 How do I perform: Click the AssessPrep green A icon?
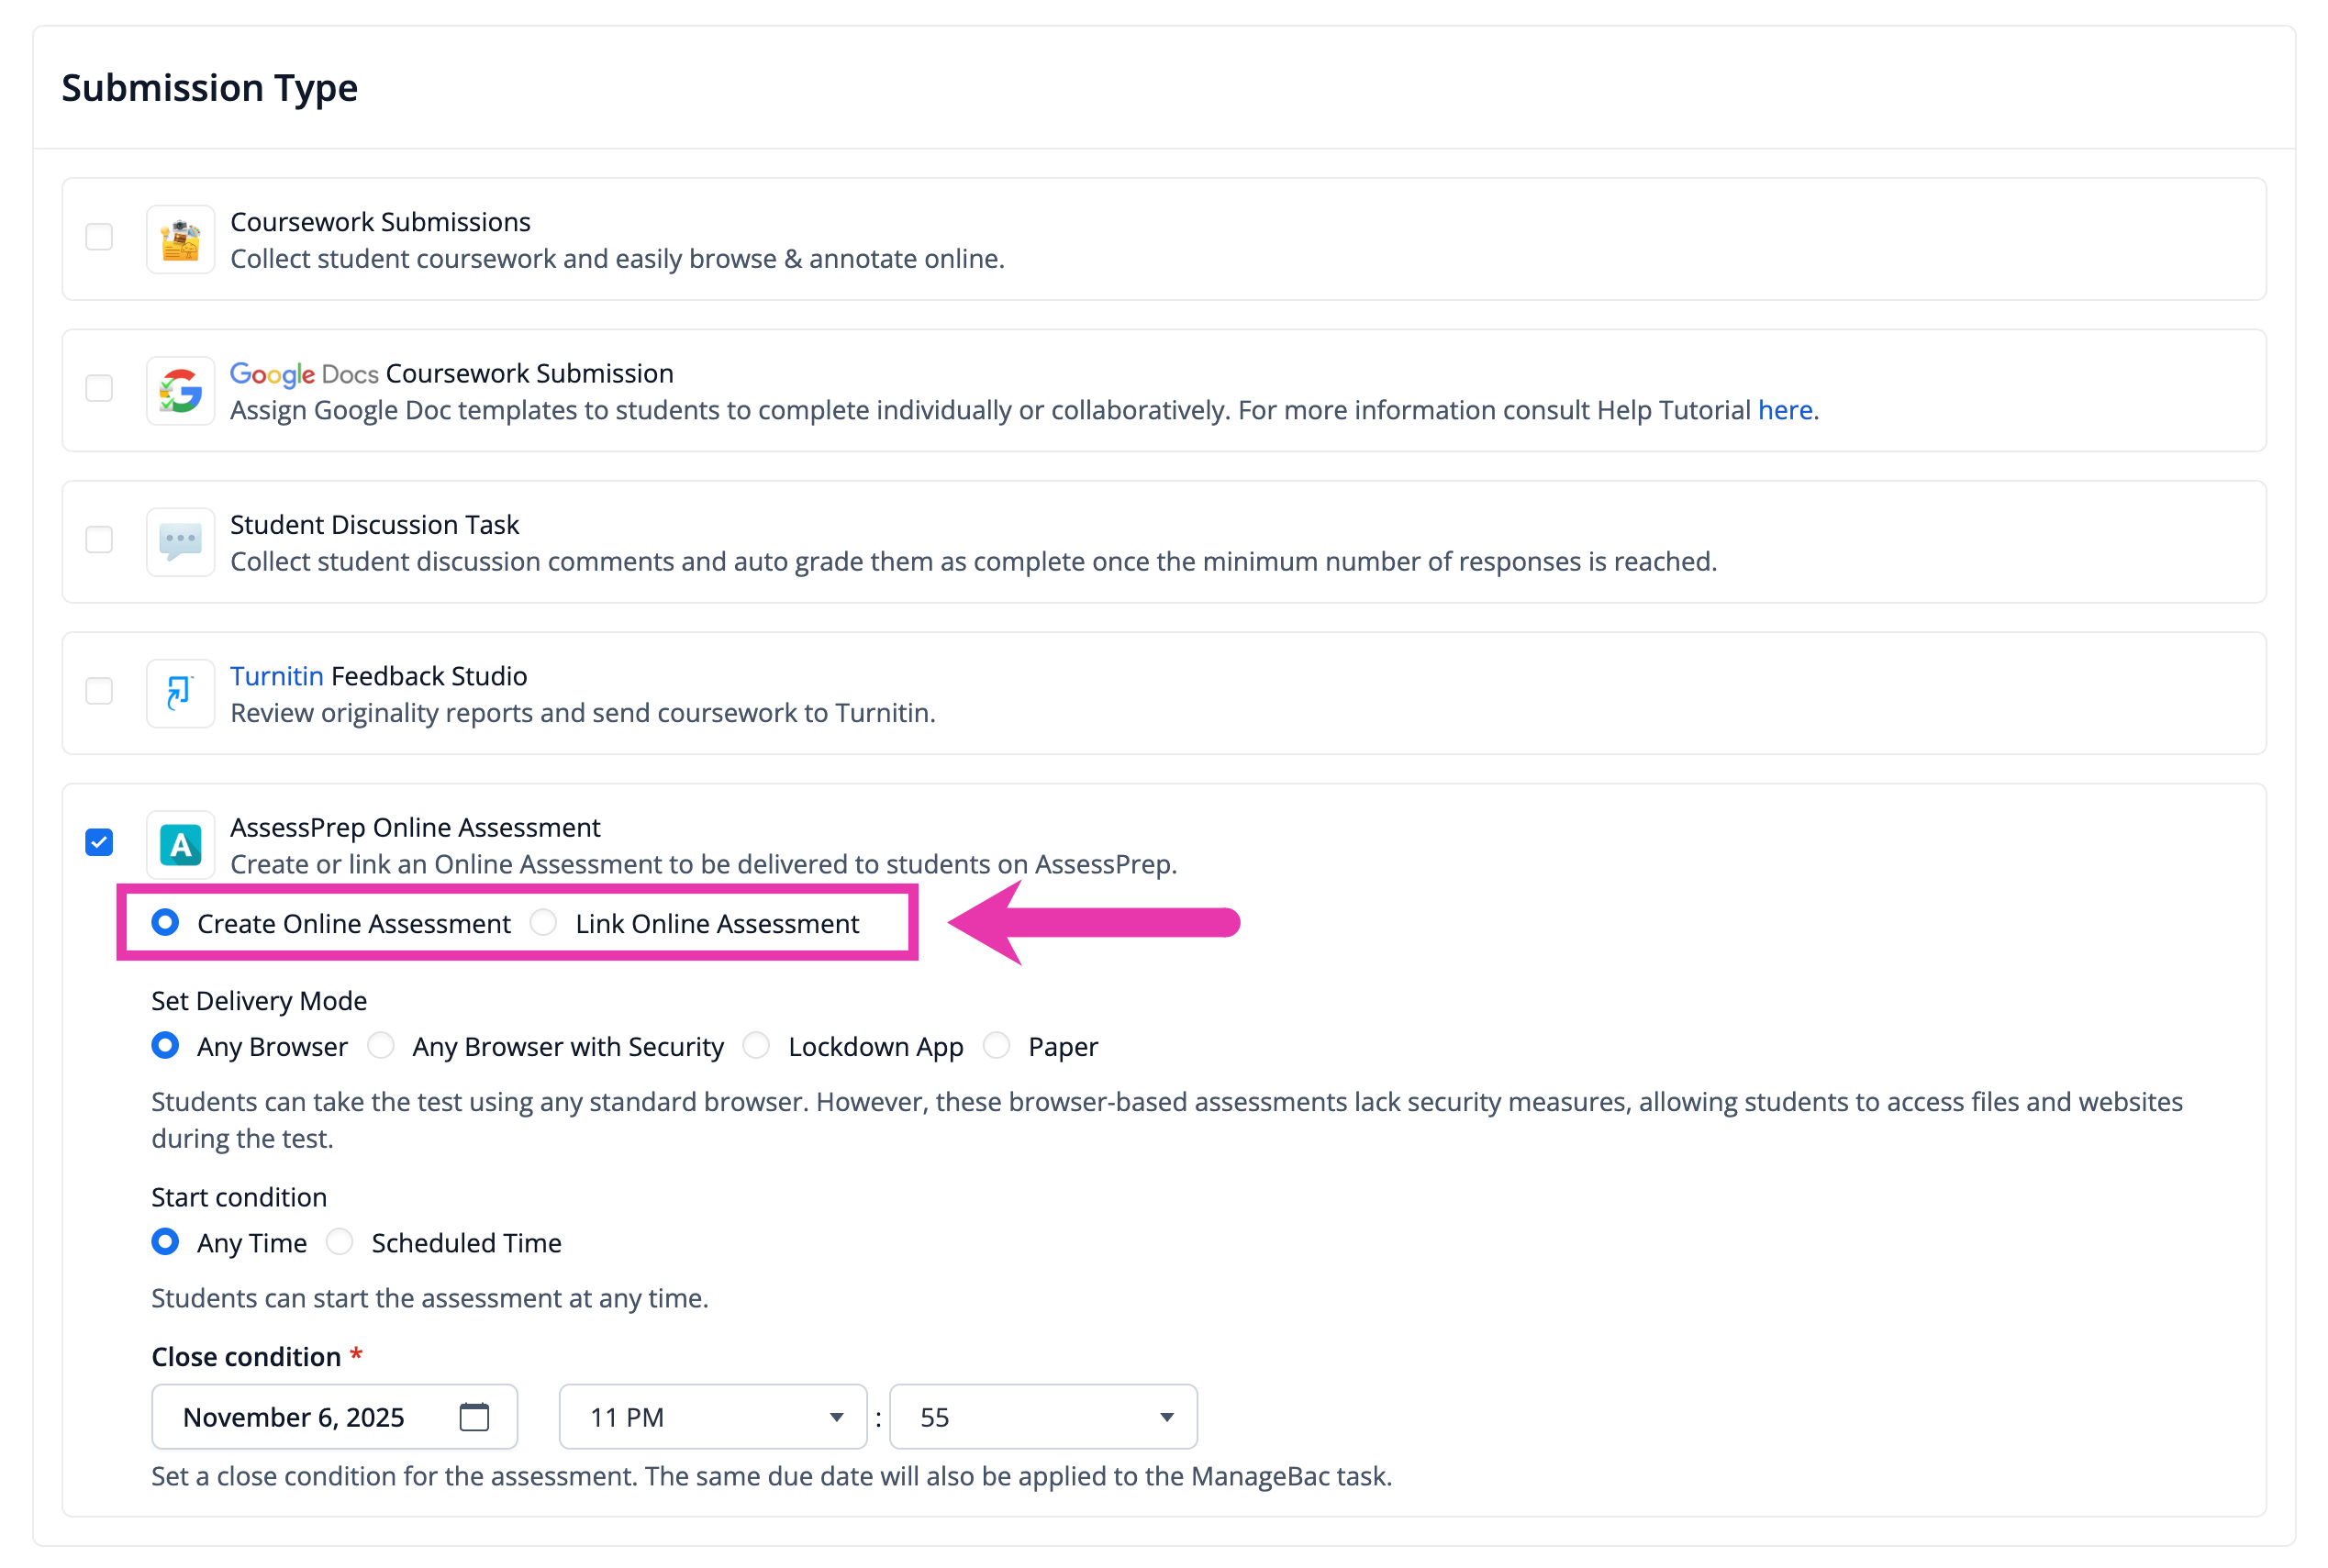(x=180, y=845)
